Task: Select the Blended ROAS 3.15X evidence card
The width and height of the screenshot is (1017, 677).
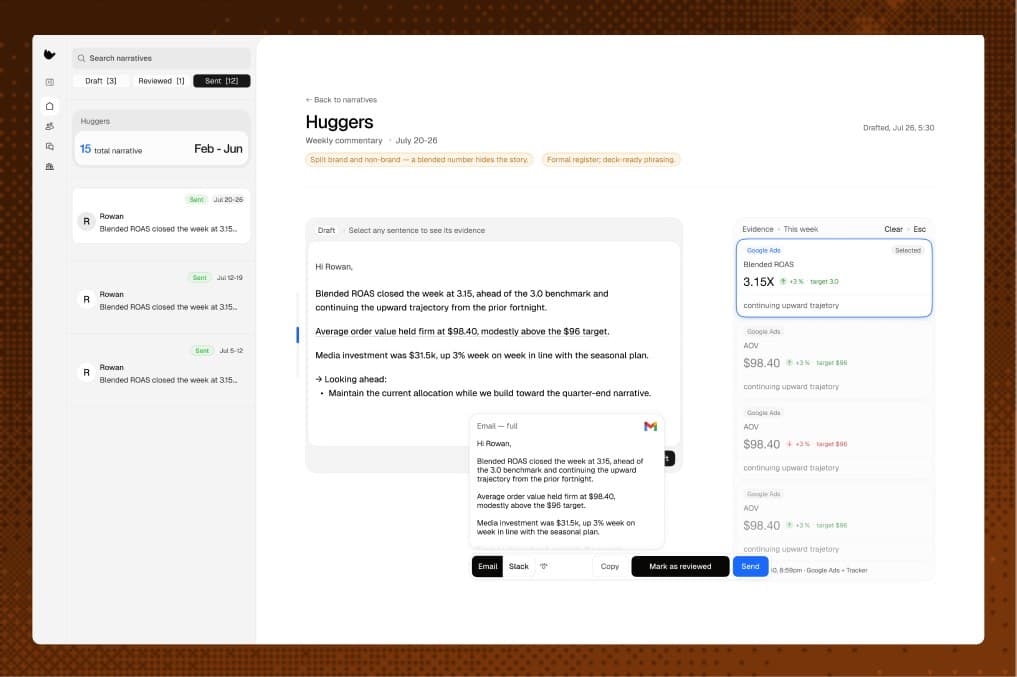Action: click(834, 278)
